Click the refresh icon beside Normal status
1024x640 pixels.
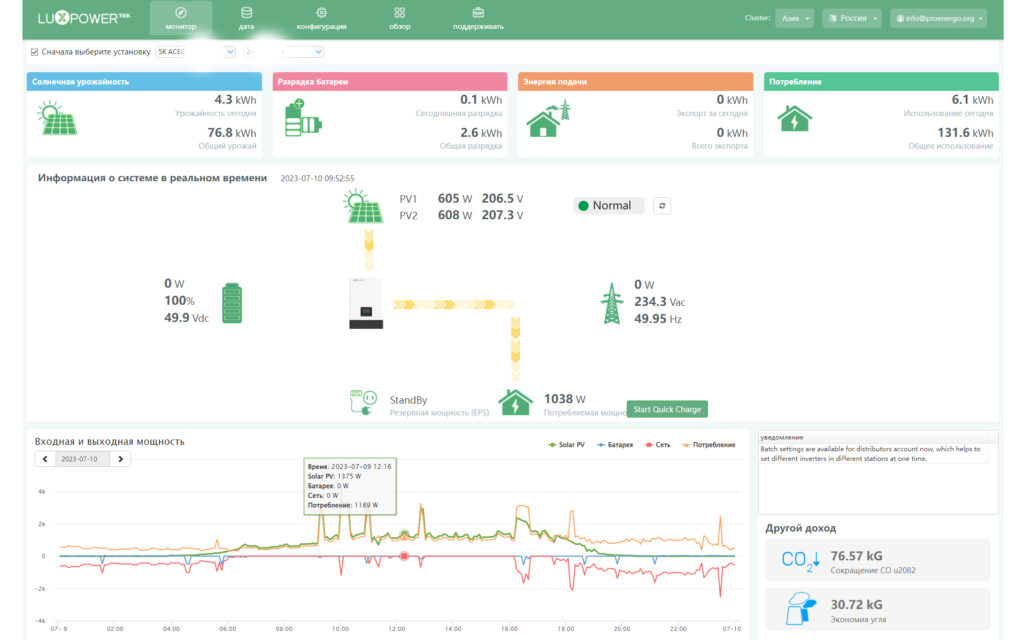point(662,206)
